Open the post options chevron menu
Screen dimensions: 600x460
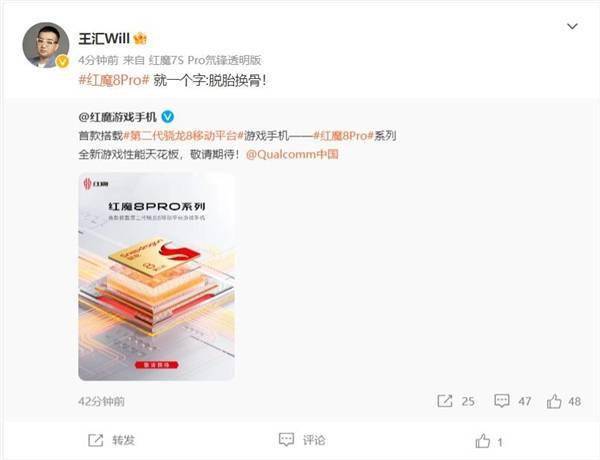tap(572, 26)
